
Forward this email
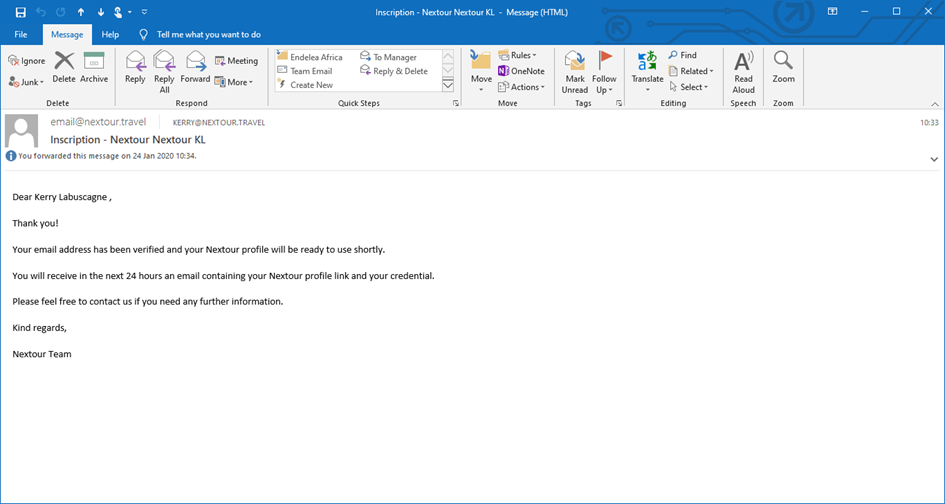click(195, 68)
